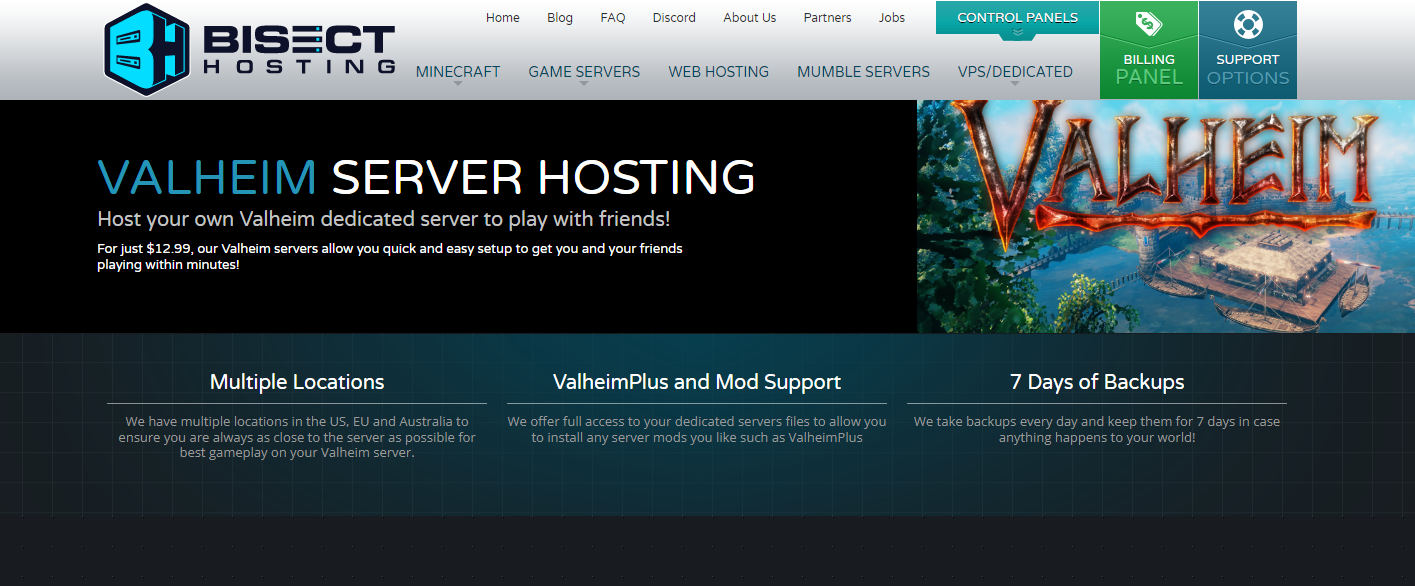Viewport: 1415px width, 586px height.
Task: Click "Host your own Valheim dedicated server" subtitle
Action: point(383,219)
